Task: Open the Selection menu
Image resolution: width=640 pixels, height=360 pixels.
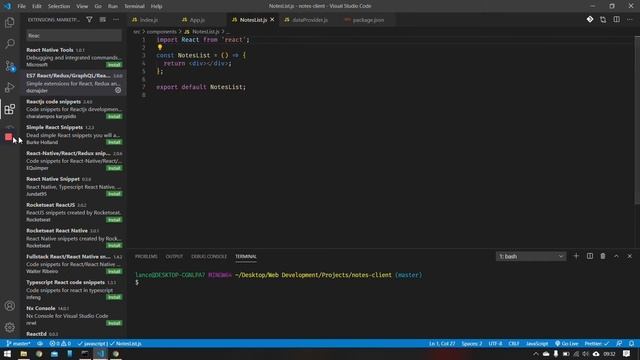Action: (59, 6)
